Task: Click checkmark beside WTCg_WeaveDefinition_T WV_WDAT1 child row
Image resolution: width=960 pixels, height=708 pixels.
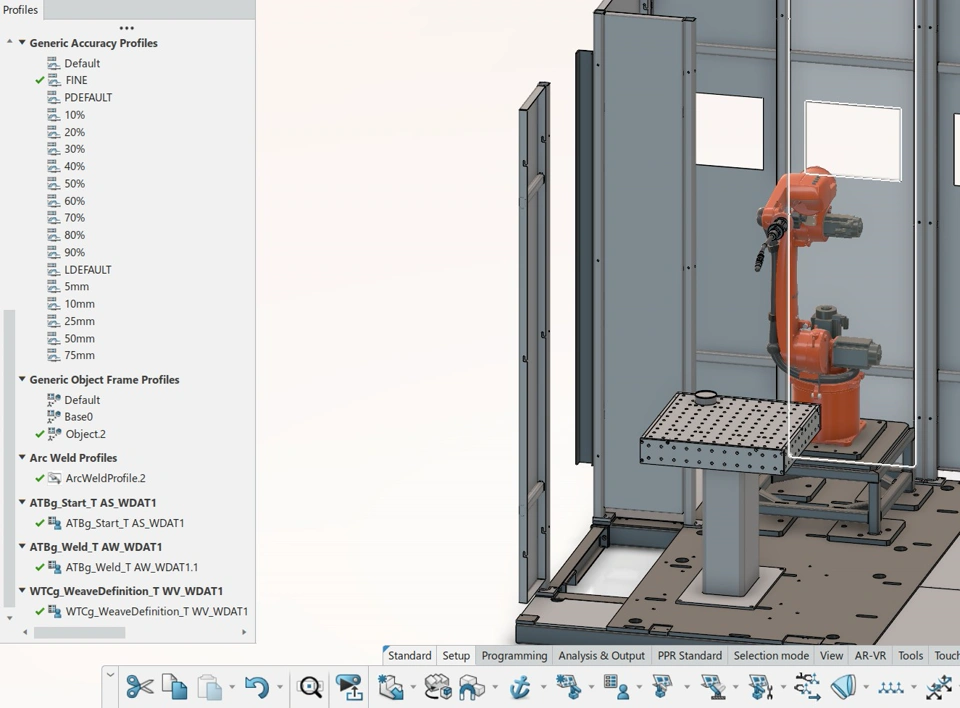Action: pos(40,611)
